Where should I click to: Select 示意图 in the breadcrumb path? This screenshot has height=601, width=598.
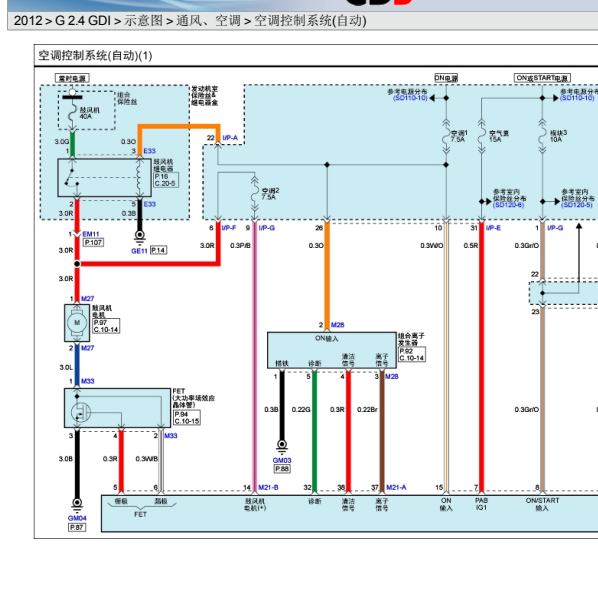(x=143, y=21)
